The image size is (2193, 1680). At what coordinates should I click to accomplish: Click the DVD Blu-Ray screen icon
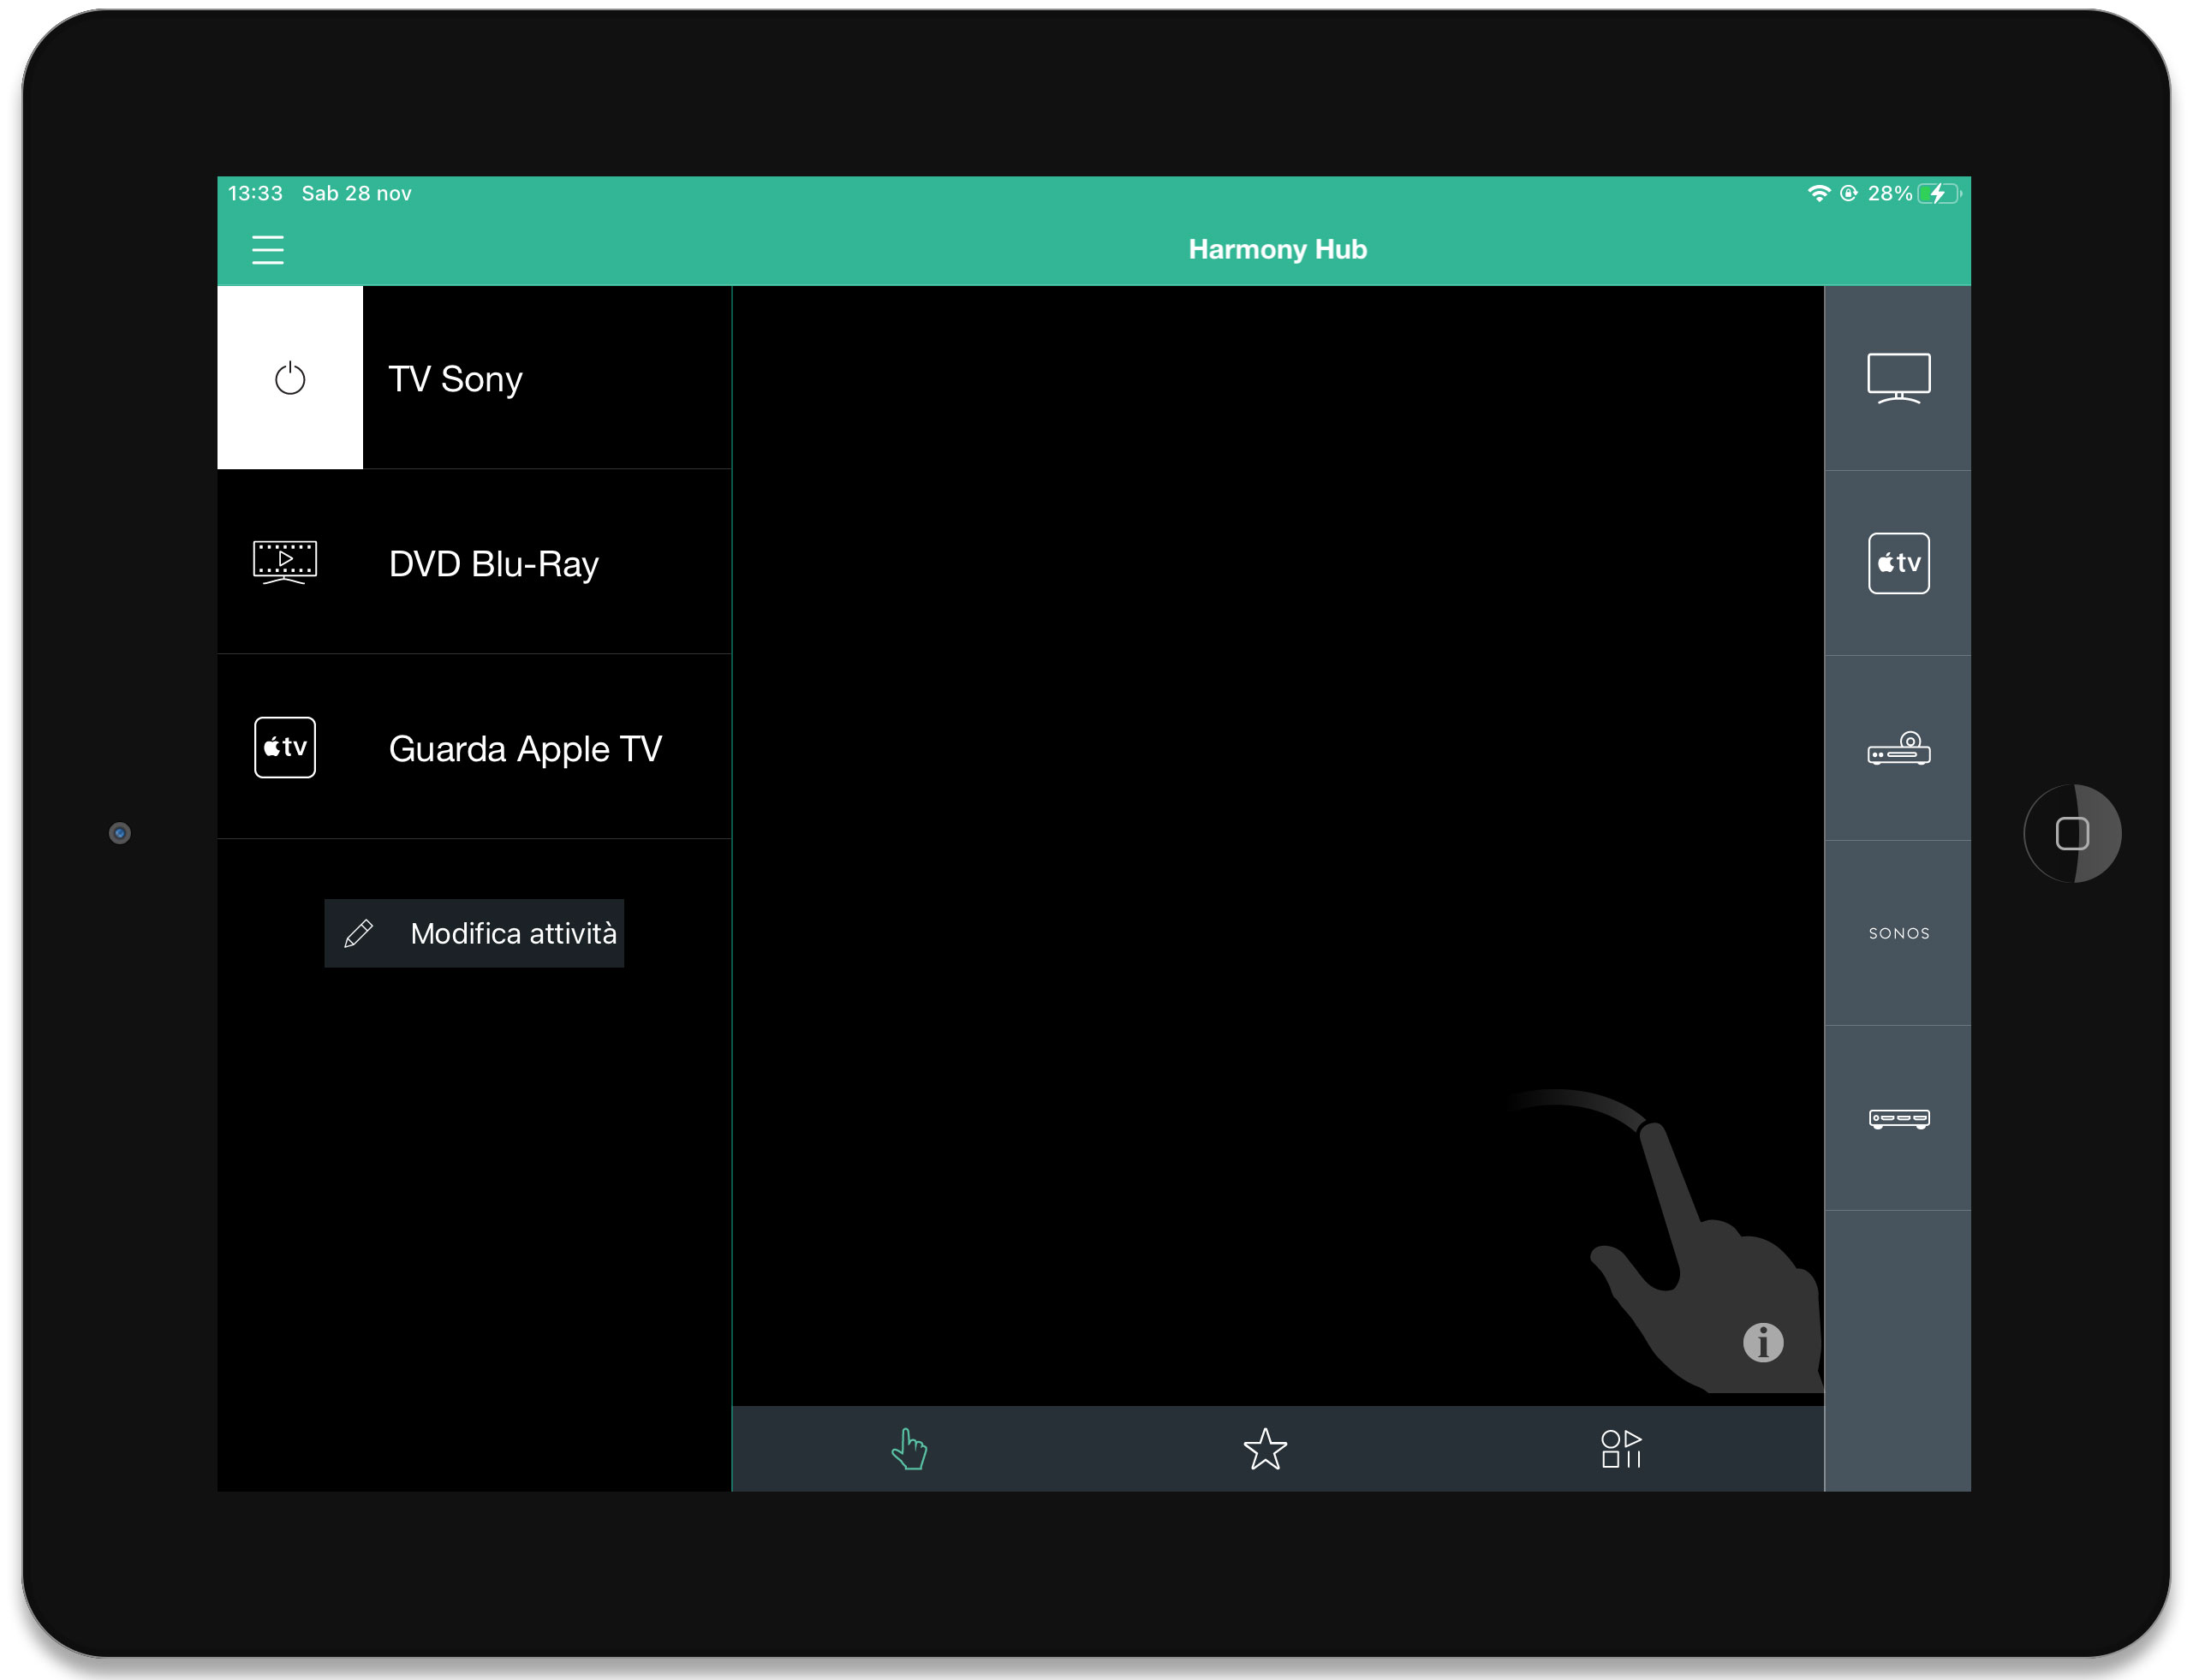[285, 563]
